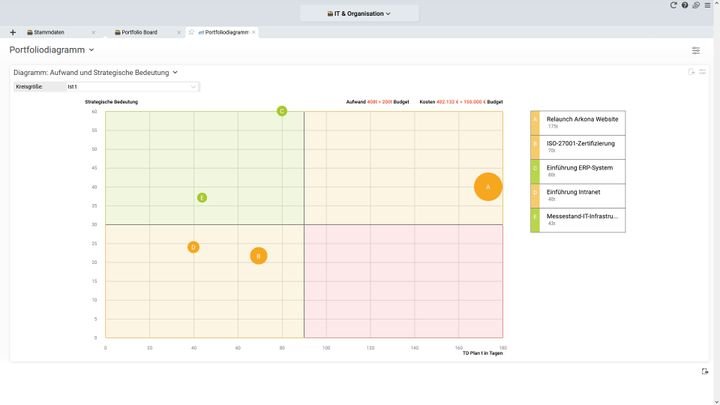Click the TD Plan t in Tagen axis label
This screenshot has width=720, height=405.
[483, 353]
